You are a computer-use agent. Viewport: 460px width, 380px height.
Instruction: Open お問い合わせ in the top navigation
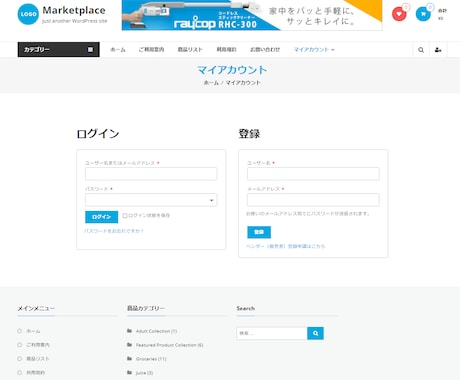click(265, 50)
